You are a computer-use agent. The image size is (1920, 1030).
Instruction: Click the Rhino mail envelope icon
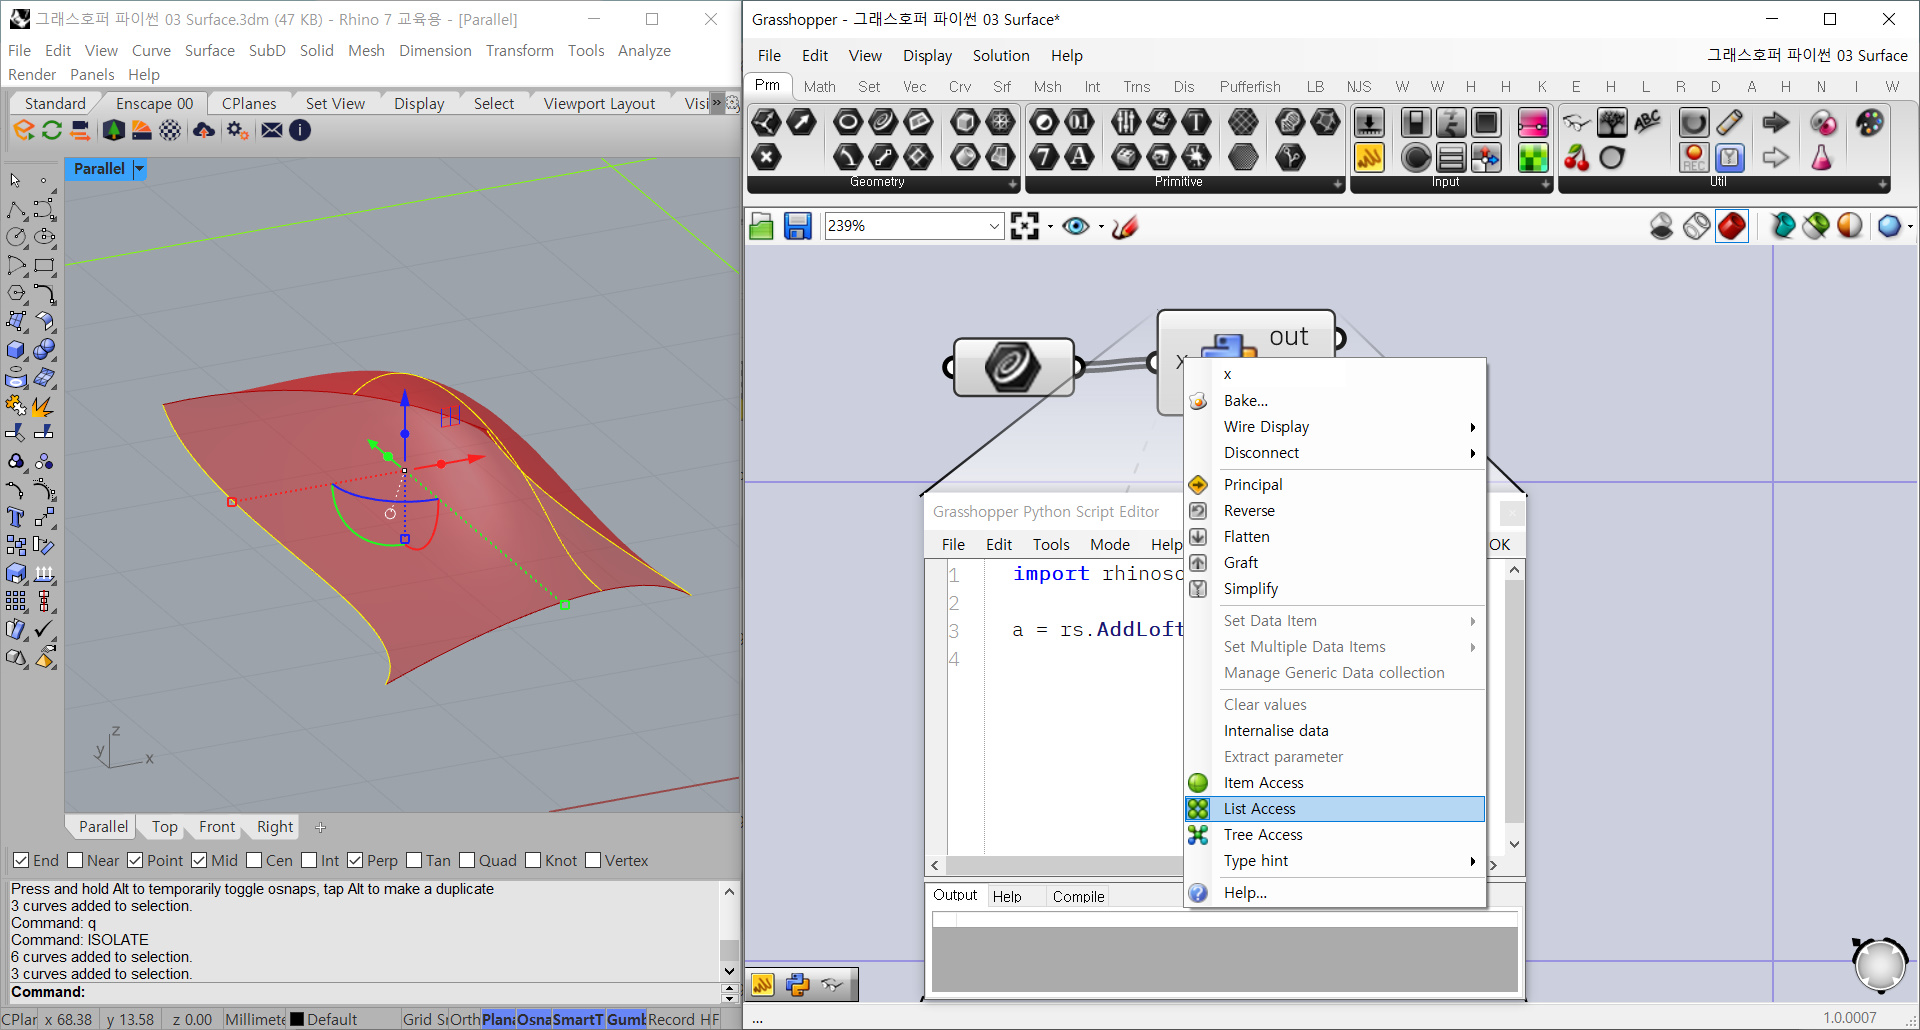click(271, 130)
